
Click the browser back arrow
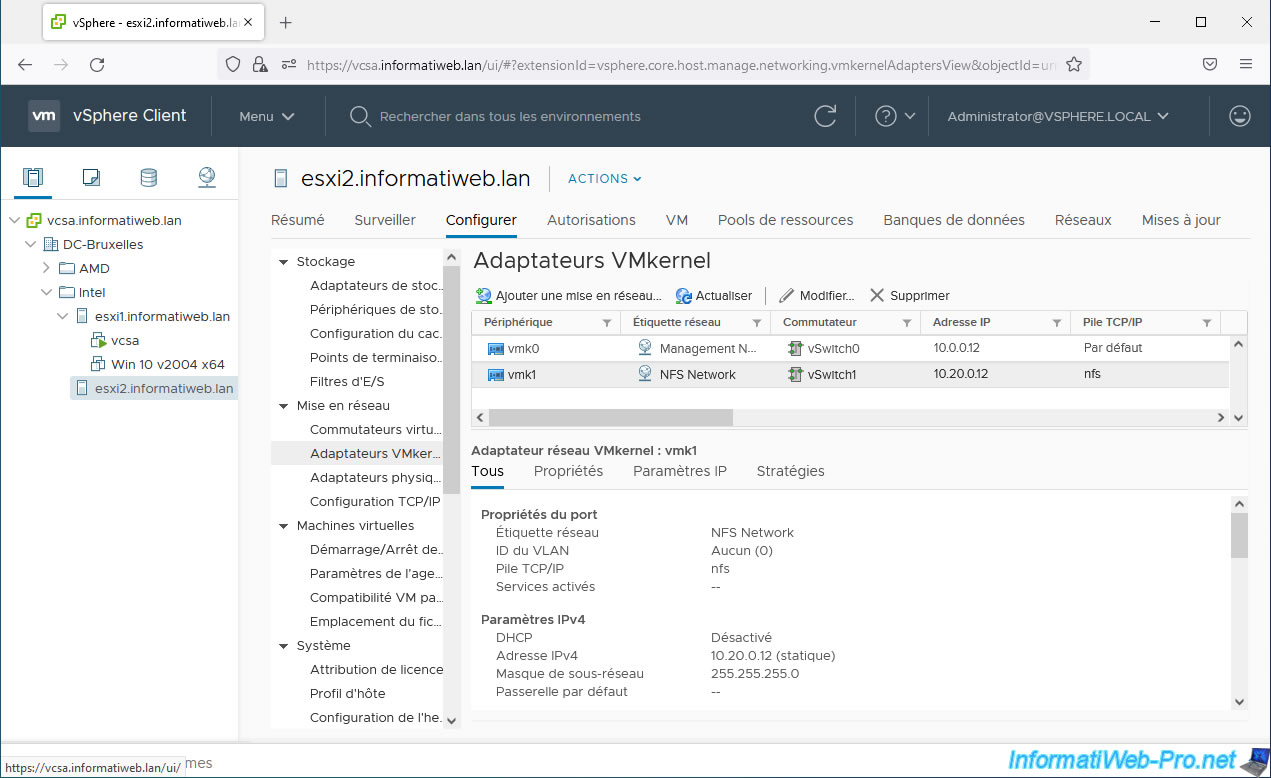pyautogui.click(x=25, y=64)
